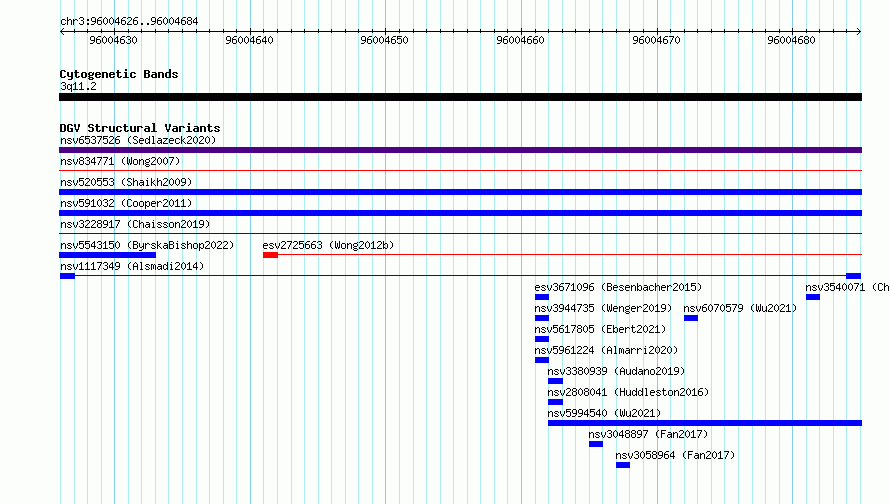The image size is (890, 504).
Task: Open nsv3048897 (Fan2017) variant label
Action: coord(648,434)
